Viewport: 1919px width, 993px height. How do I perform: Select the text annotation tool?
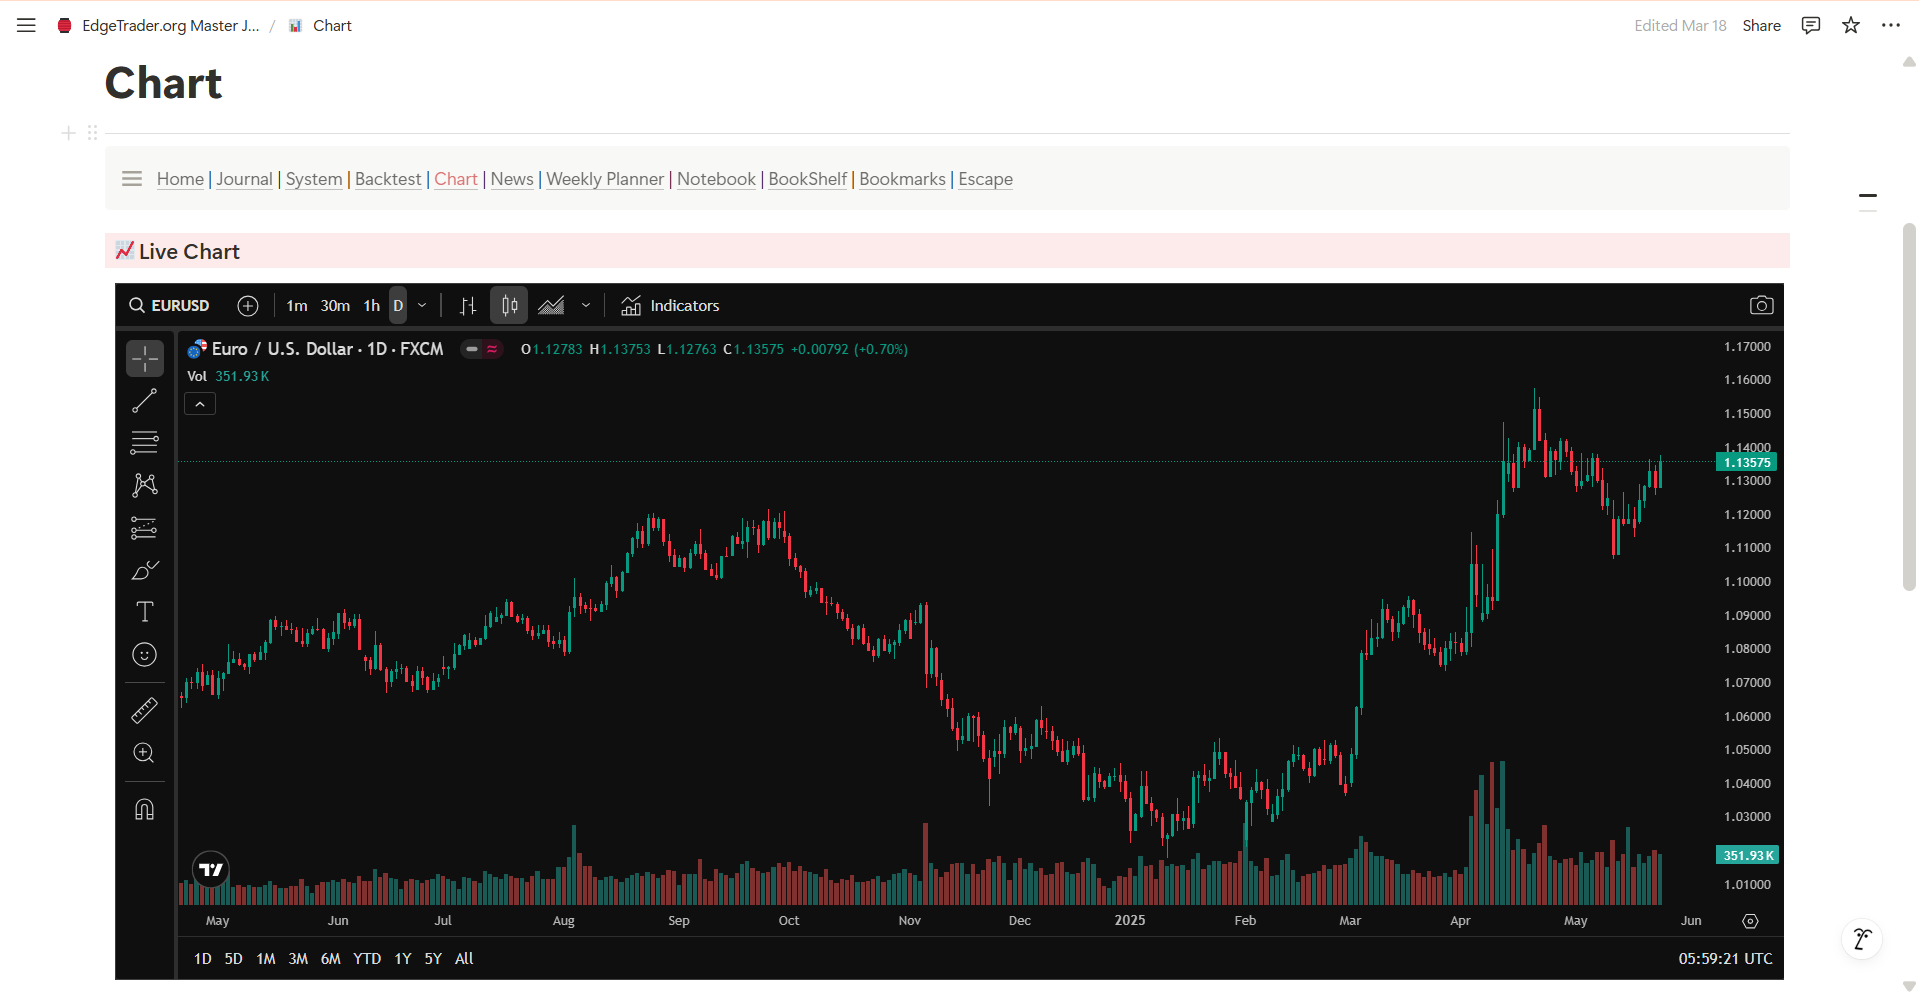(x=144, y=611)
